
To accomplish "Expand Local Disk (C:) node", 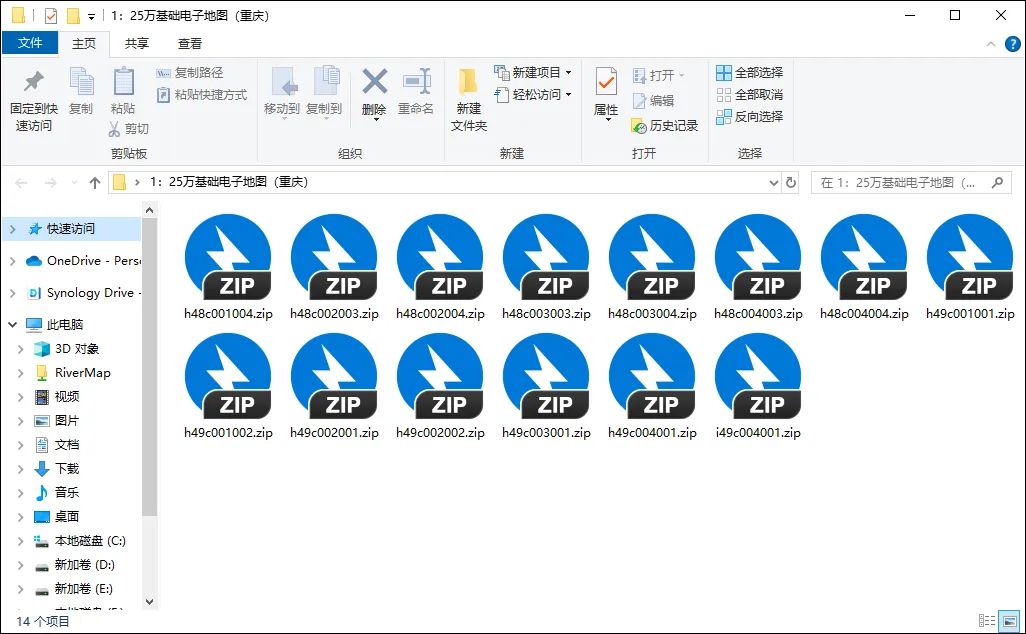I will tap(20, 541).
